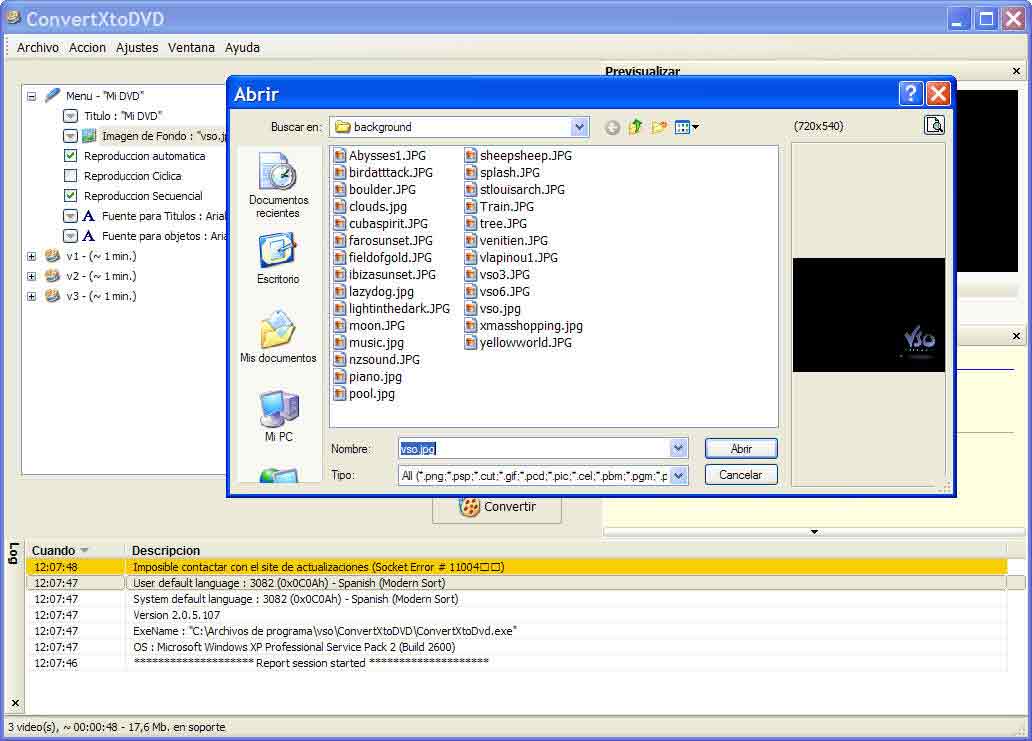Sort log by Cuando column header
The image size is (1032, 741).
(x=76, y=550)
